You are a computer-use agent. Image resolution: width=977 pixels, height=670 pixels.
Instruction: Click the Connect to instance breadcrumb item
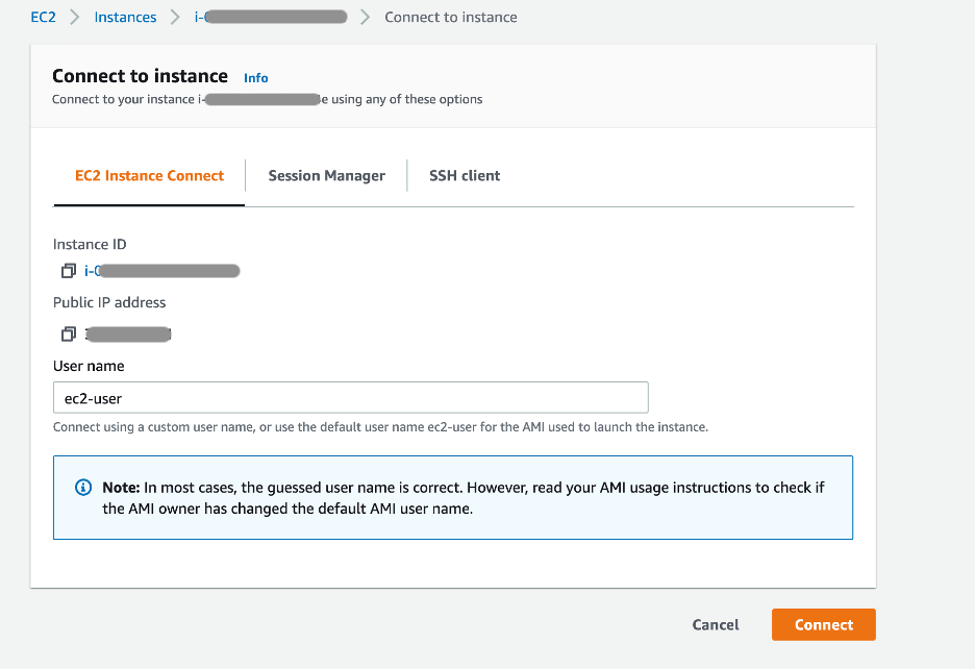click(450, 17)
